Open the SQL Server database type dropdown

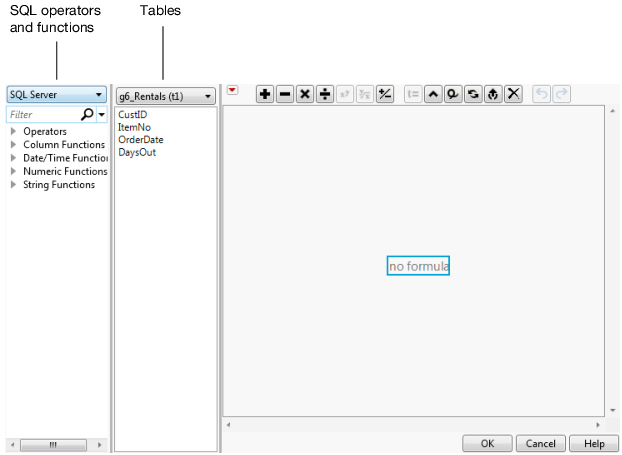tap(57, 94)
